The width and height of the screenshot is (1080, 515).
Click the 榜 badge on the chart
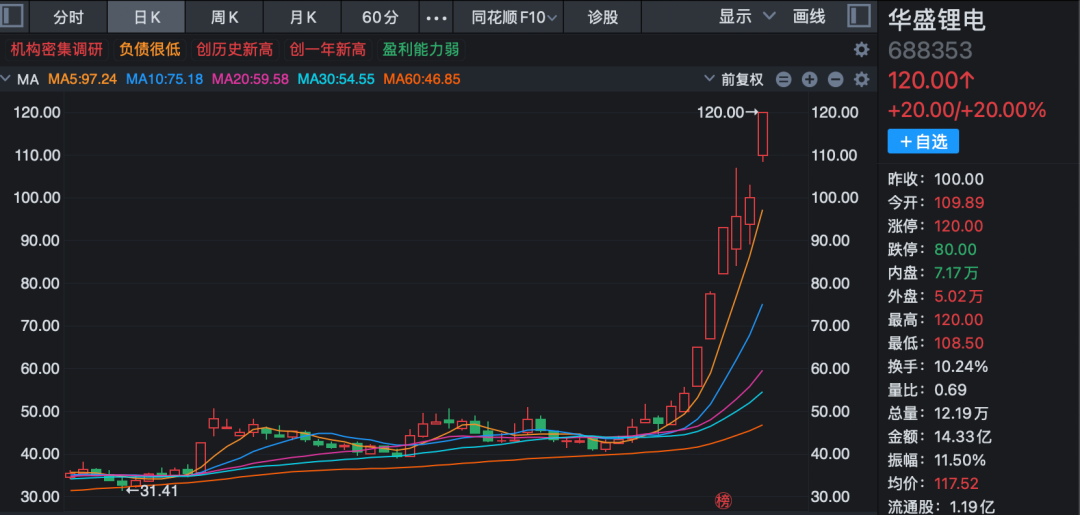pyautogui.click(x=723, y=502)
